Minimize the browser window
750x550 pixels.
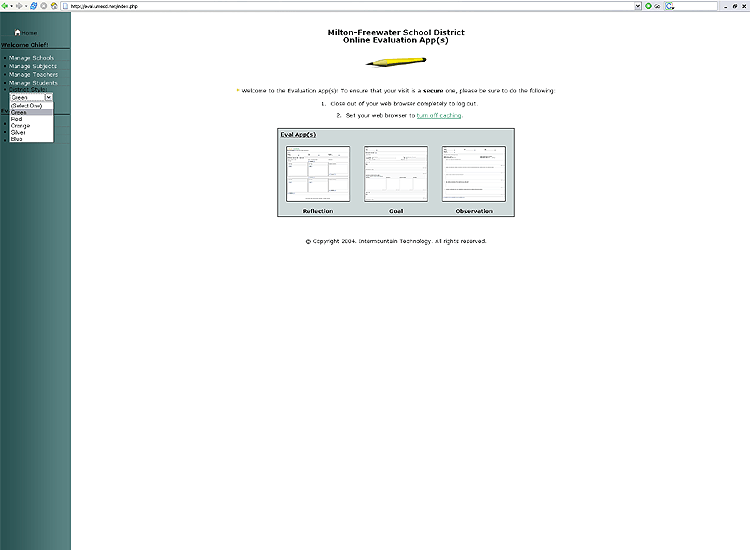click(726, 6)
